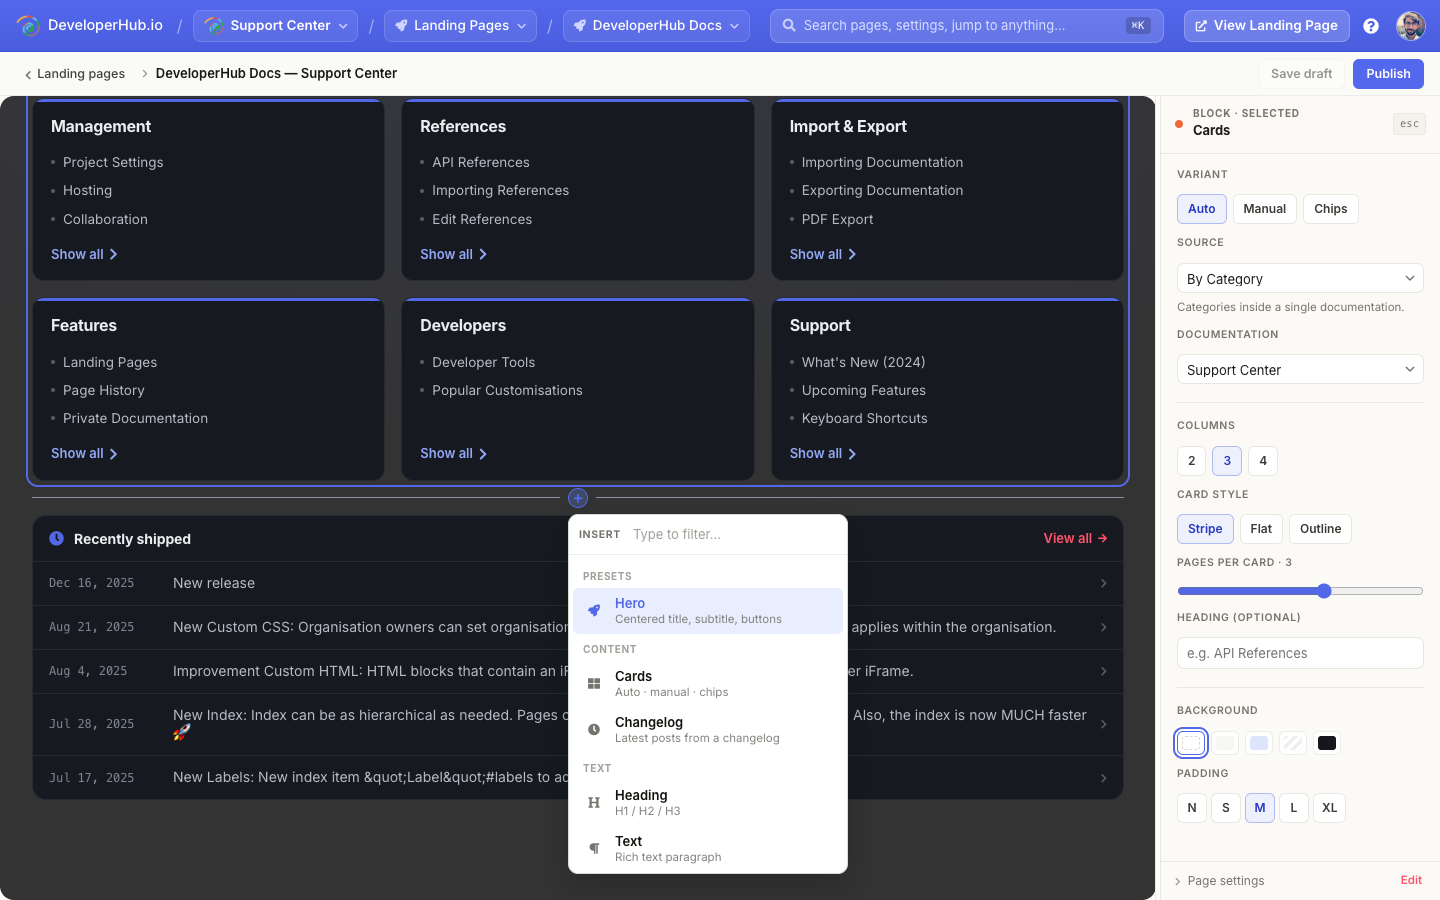Open the Support Center project dropdown in header
This screenshot has height=900, width=1440.
pyautogui.click(x=275, y=26)
